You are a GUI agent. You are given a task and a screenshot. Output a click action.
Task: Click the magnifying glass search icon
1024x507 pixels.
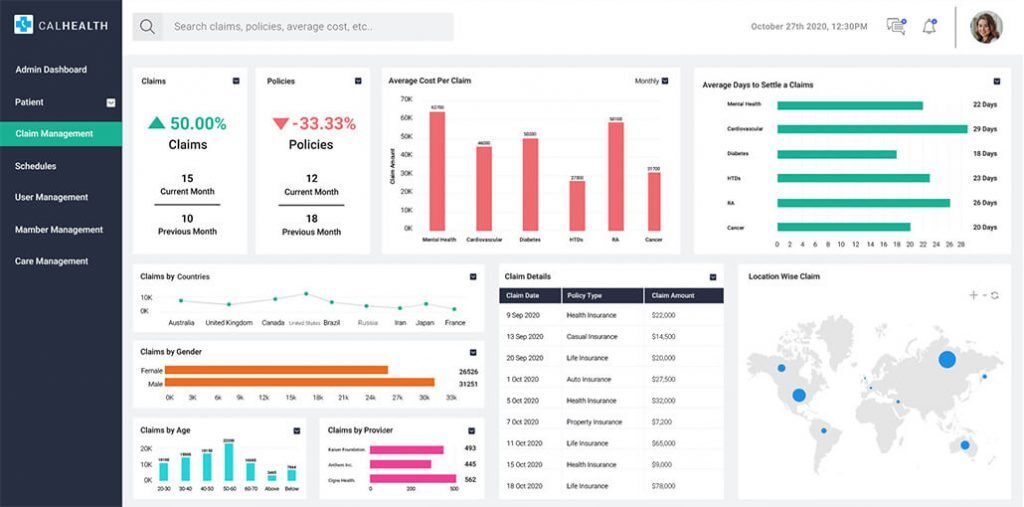147,27
